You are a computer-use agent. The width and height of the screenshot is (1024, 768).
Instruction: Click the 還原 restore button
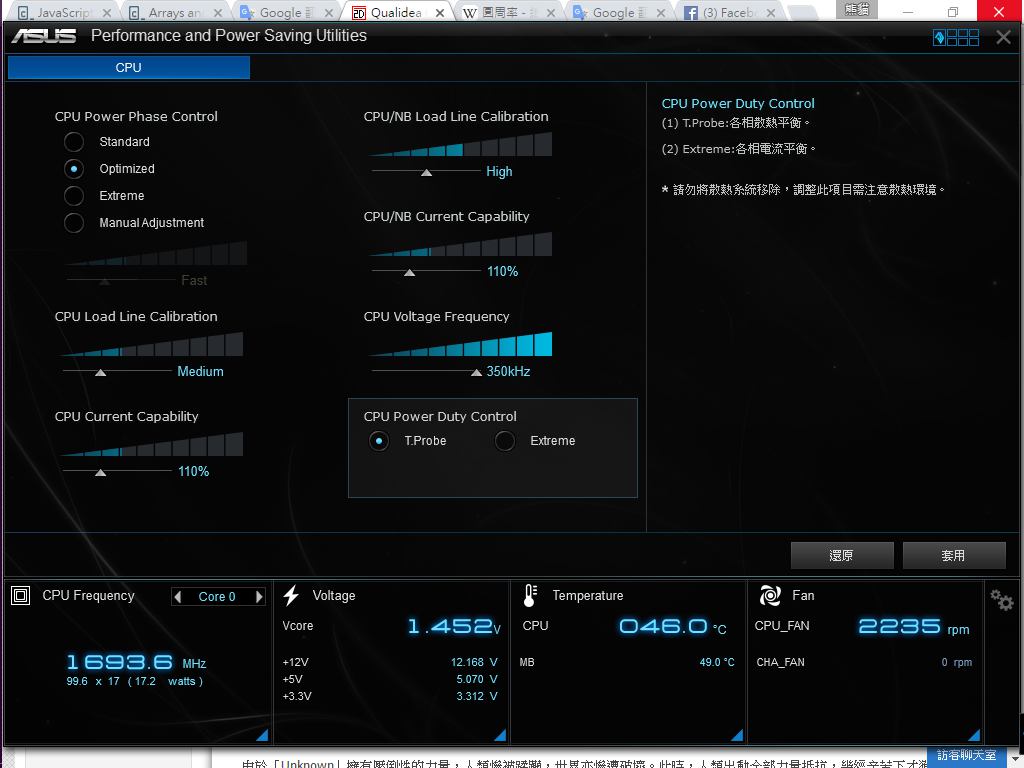pyautogui.click(x=842, y=555)
